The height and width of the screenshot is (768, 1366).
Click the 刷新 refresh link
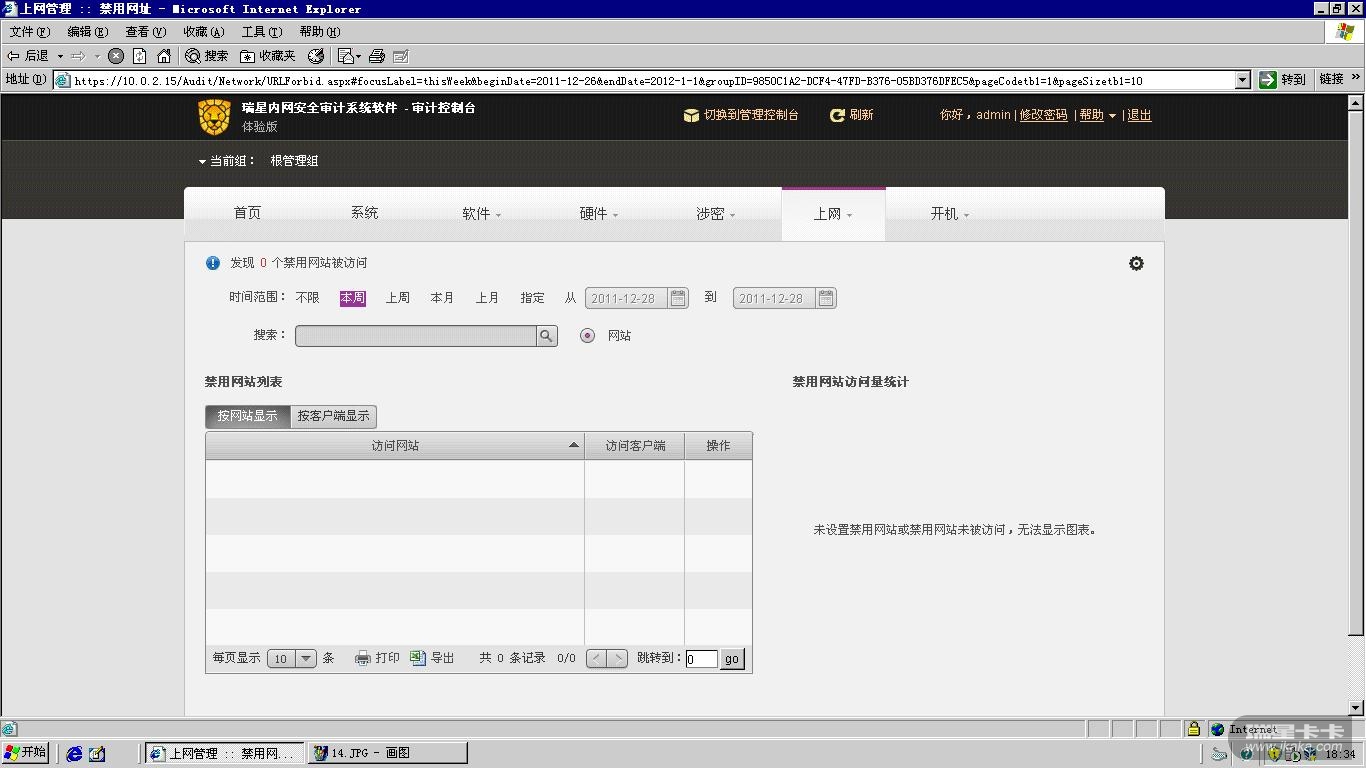(x=852, y=115)
